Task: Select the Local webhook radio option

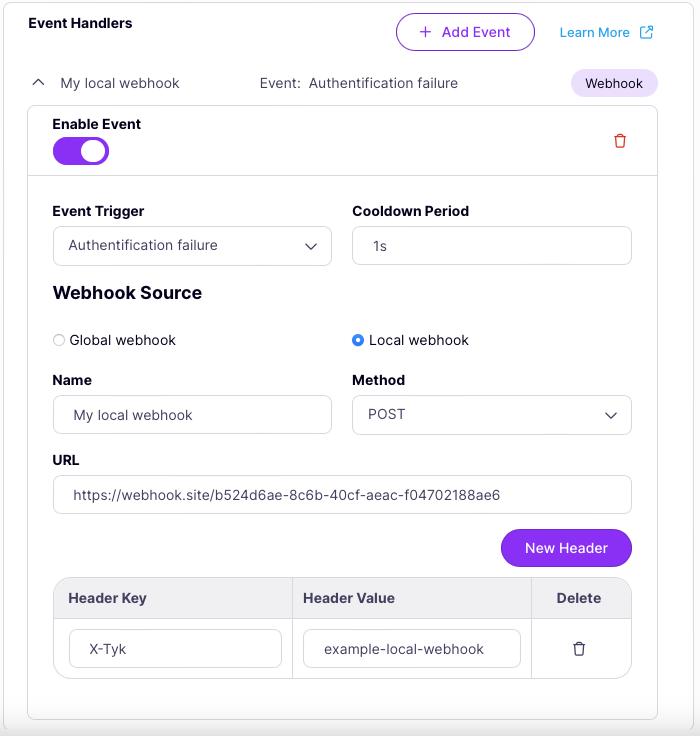Action: tap(358, 340)
